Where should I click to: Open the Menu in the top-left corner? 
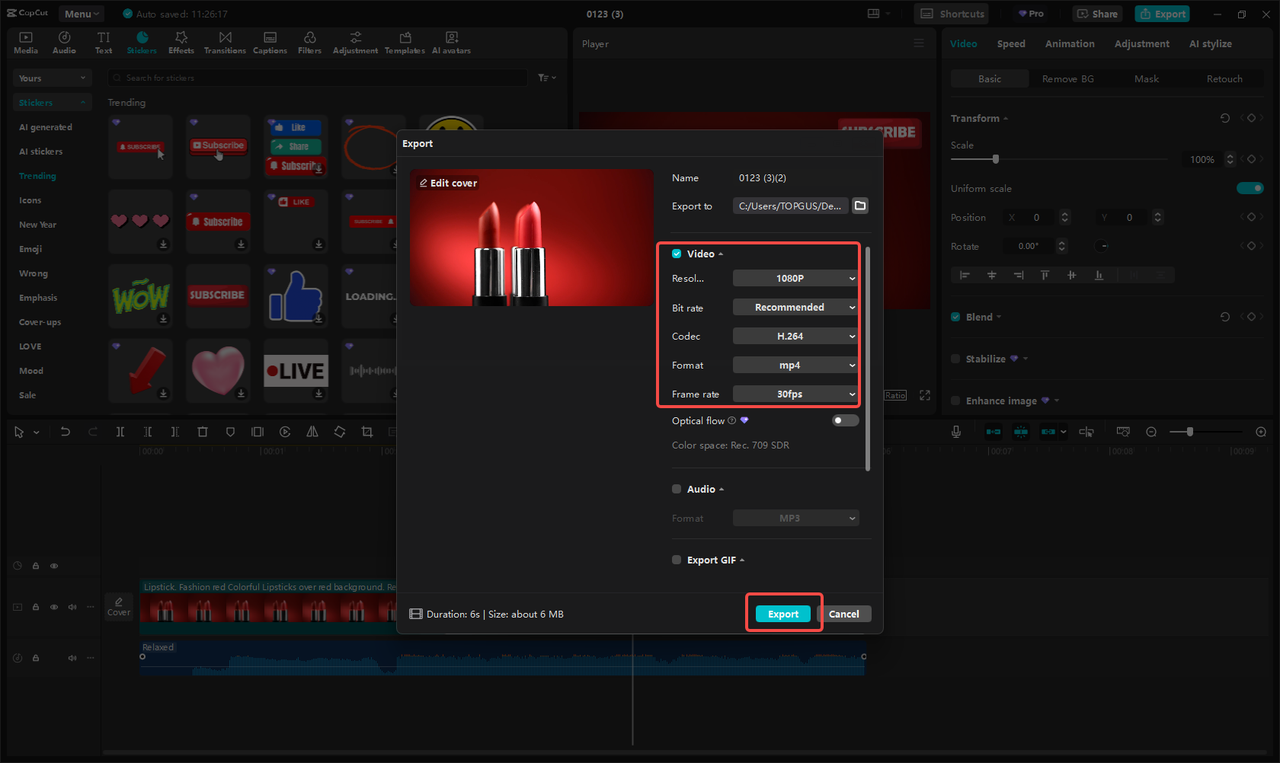tap(80, 13)
